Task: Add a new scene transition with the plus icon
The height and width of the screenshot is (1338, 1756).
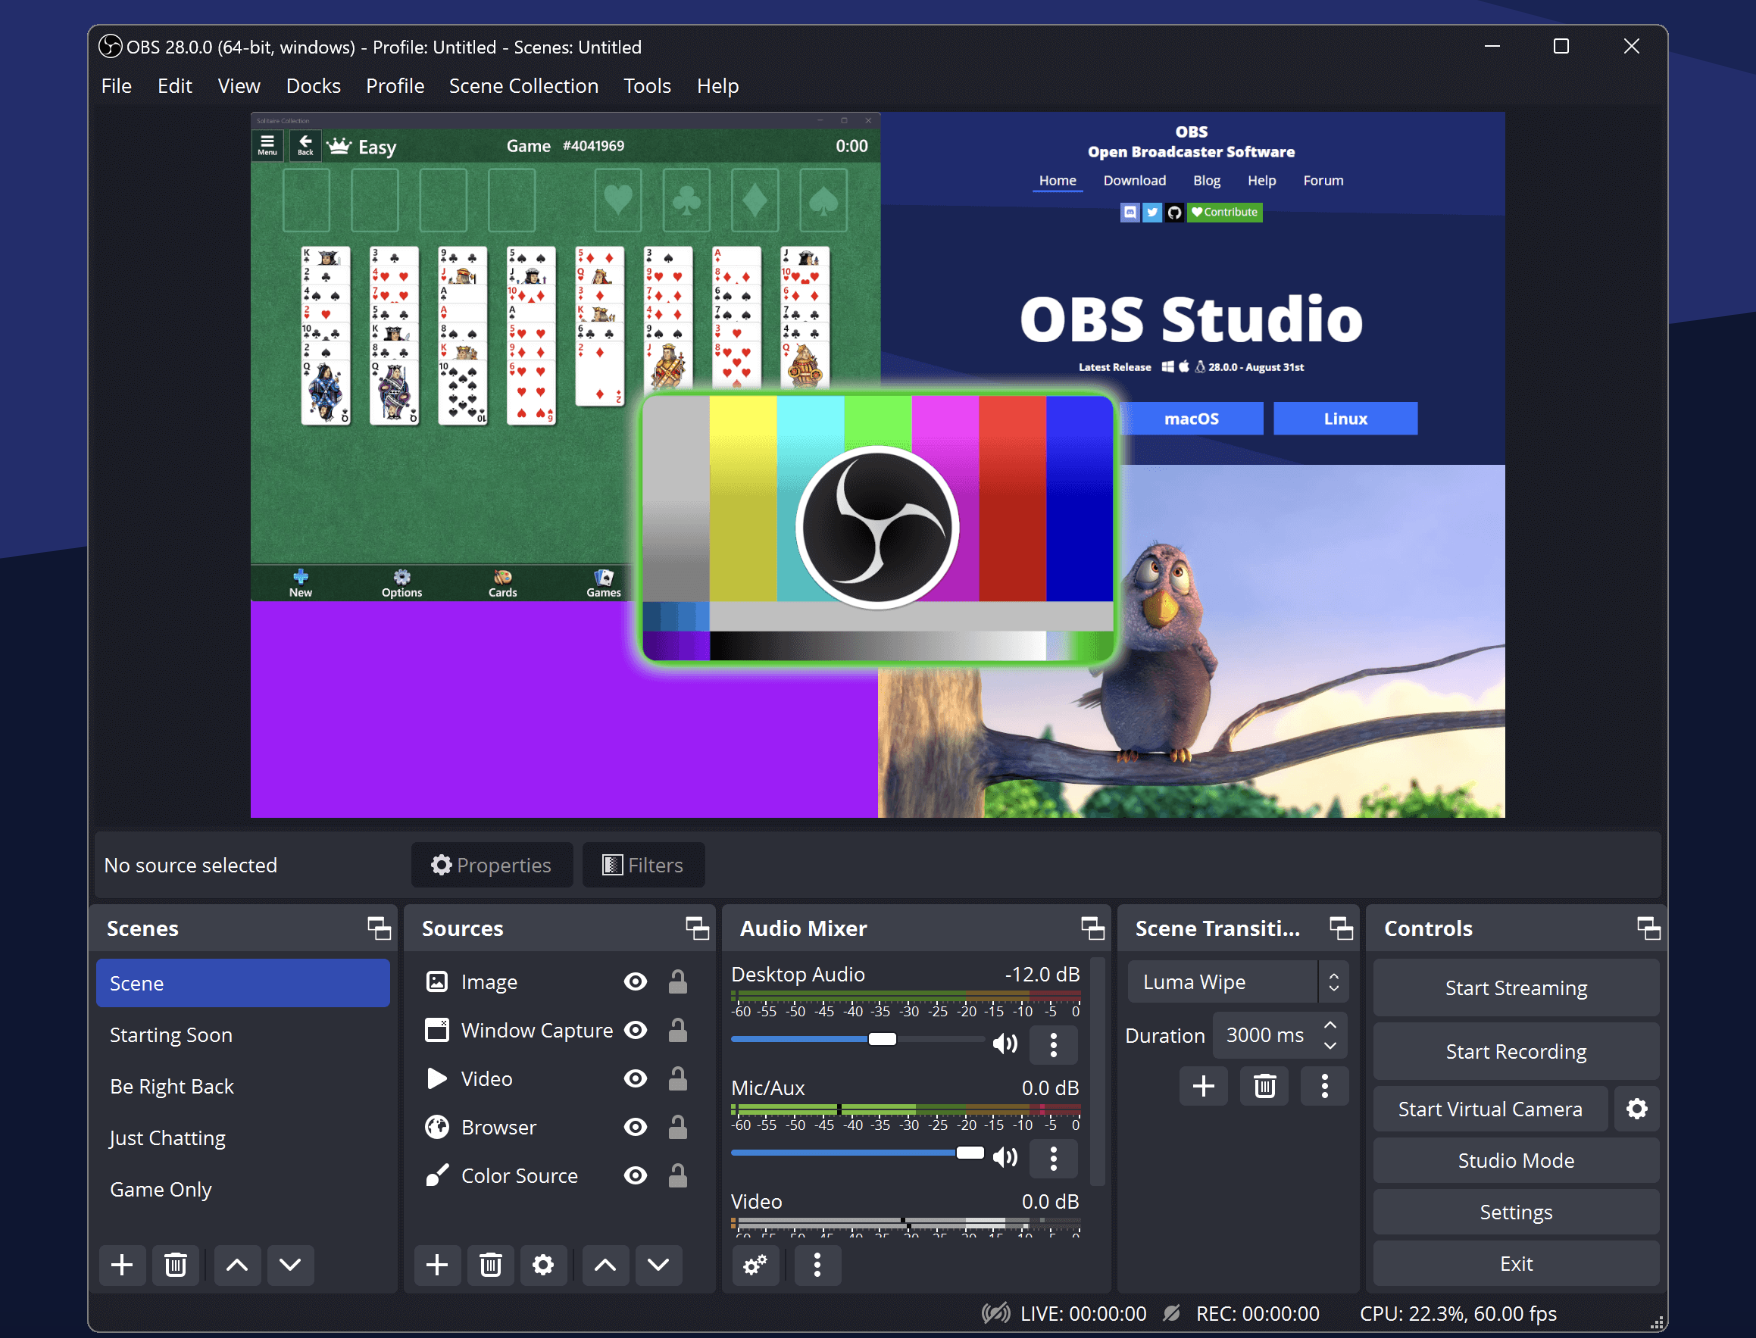Action: 1203,1086
